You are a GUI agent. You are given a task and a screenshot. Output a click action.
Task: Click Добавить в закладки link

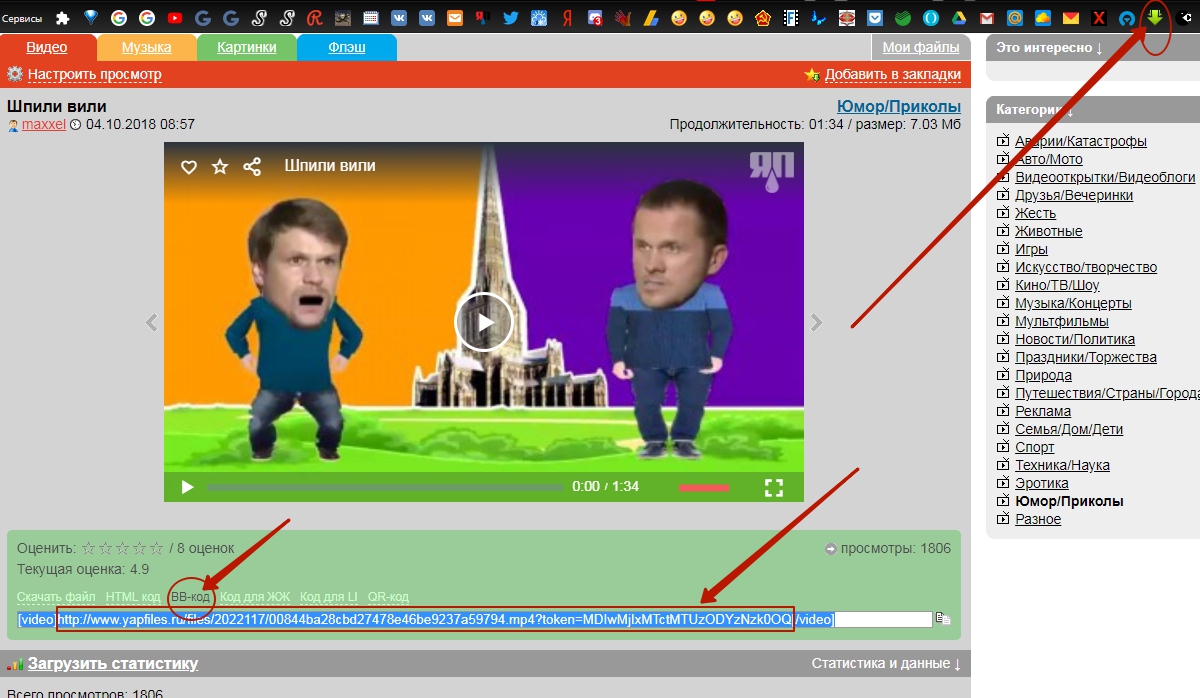click(x=893, y=74)
